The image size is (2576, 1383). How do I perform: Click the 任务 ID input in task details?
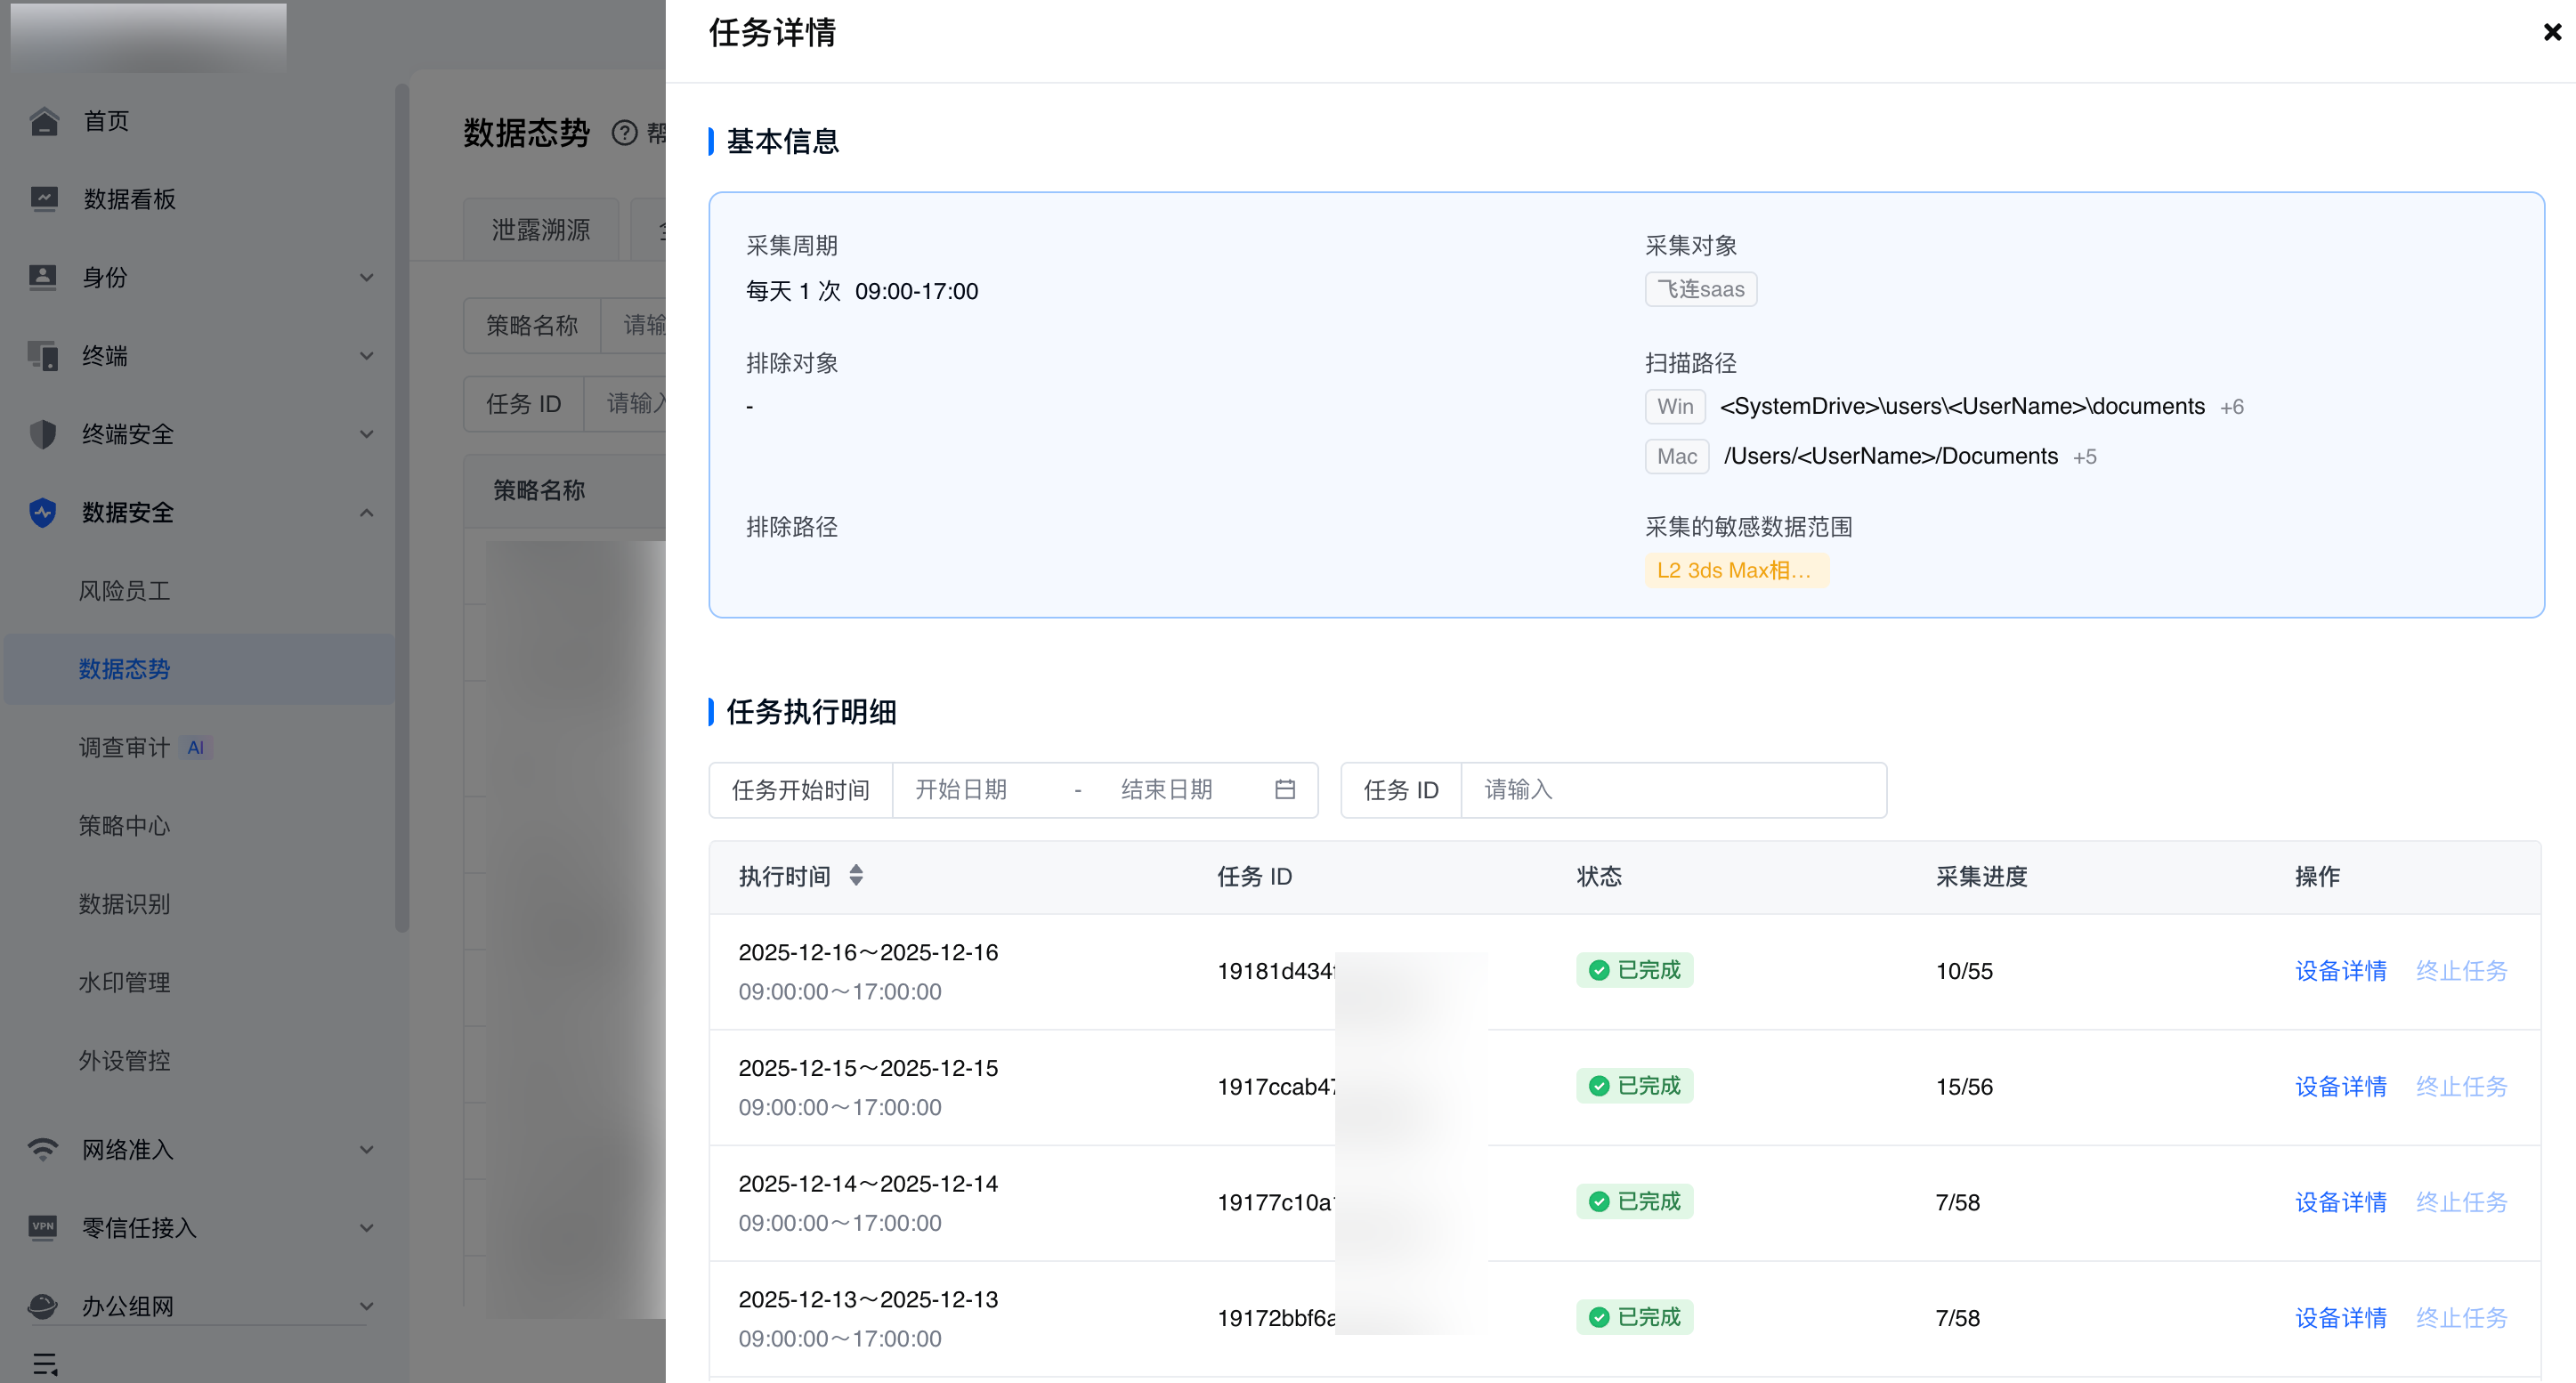(x=1674, y=790)
